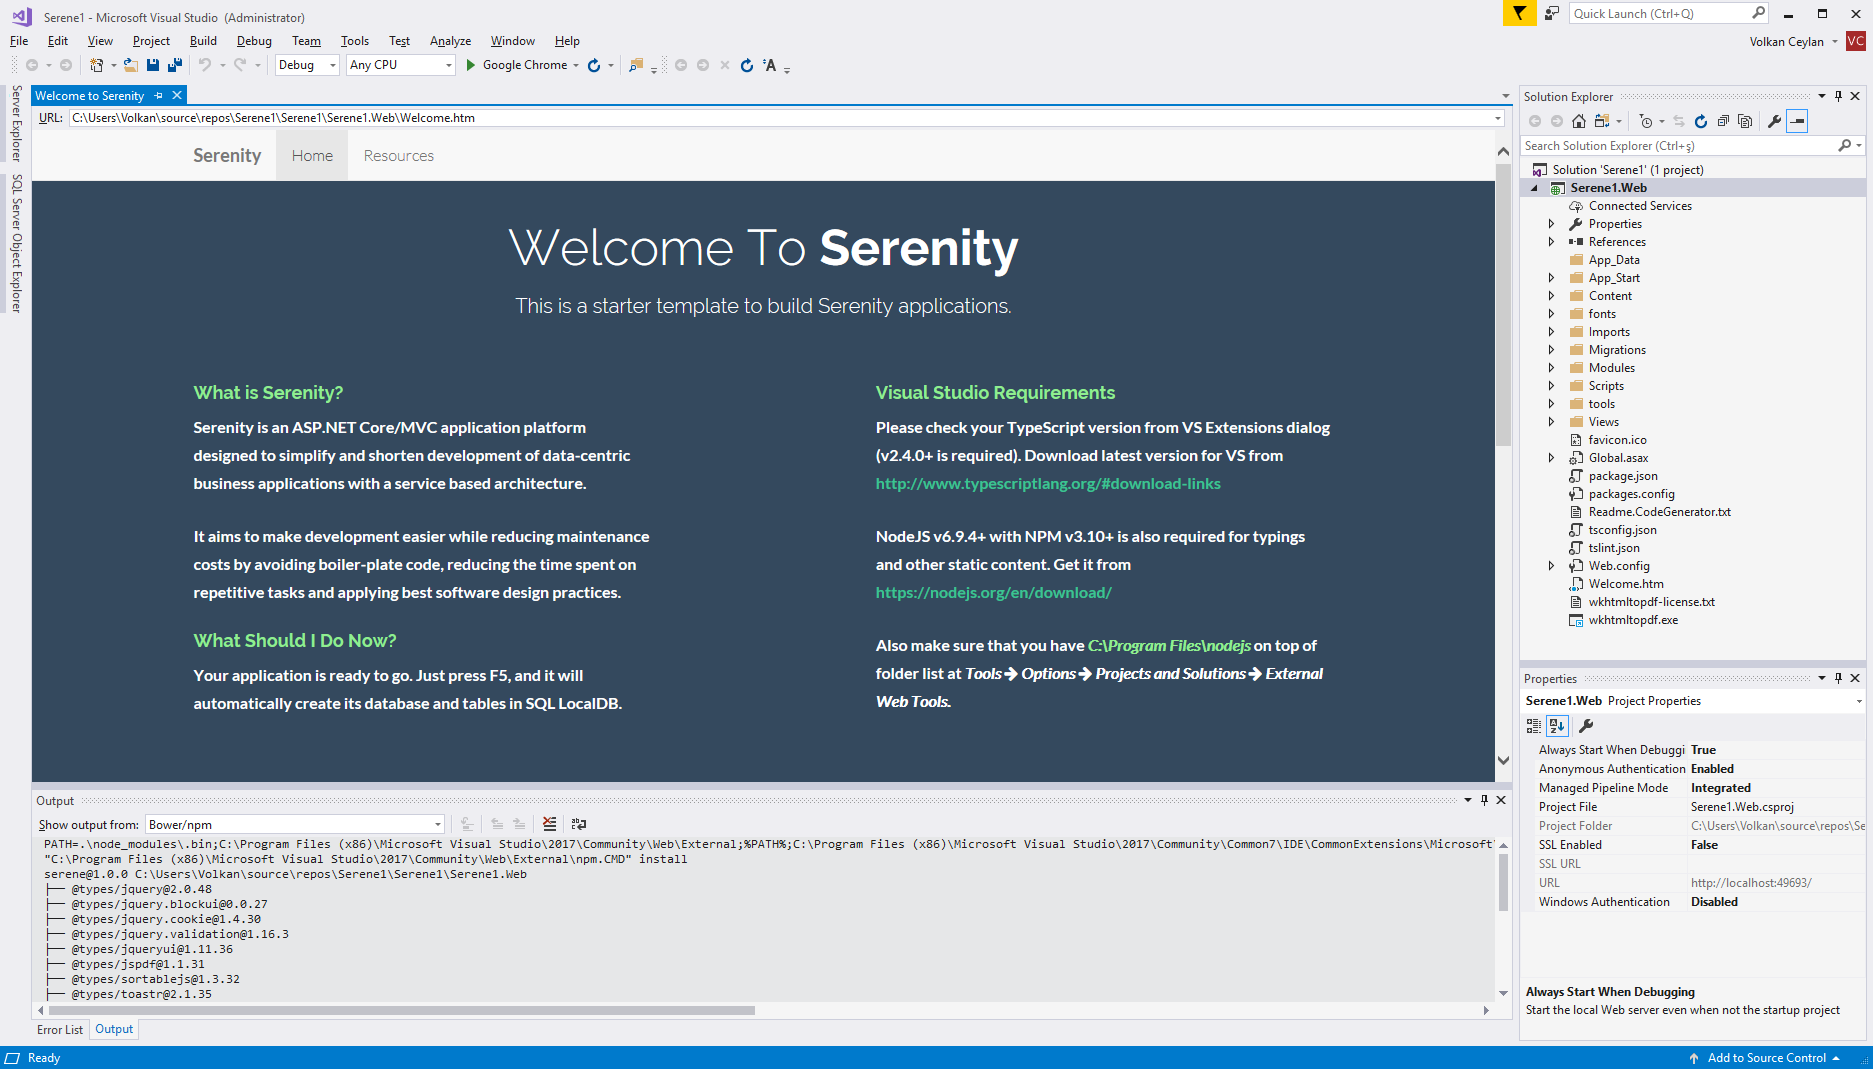Expand the Modules folder
Screen dimensions: 1873x1069
point(1551,368)
